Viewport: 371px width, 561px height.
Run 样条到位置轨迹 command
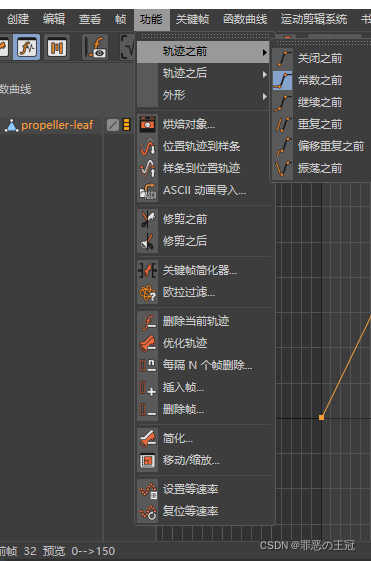coord(204,168)
